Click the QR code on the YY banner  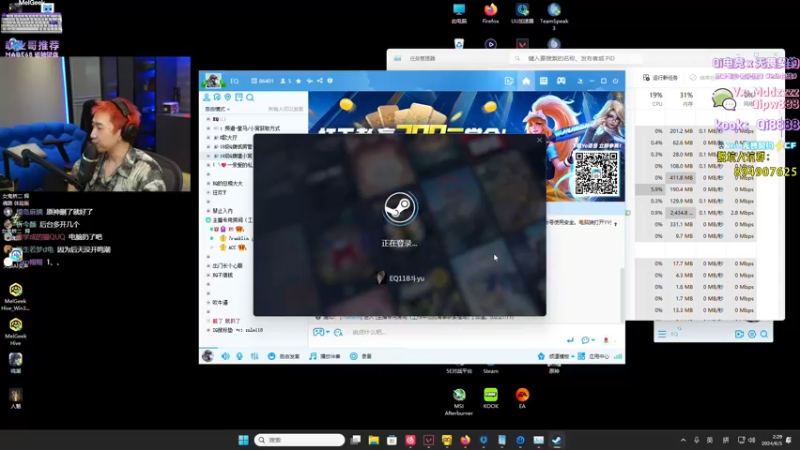pyautogui.click(x=596, y=173)
